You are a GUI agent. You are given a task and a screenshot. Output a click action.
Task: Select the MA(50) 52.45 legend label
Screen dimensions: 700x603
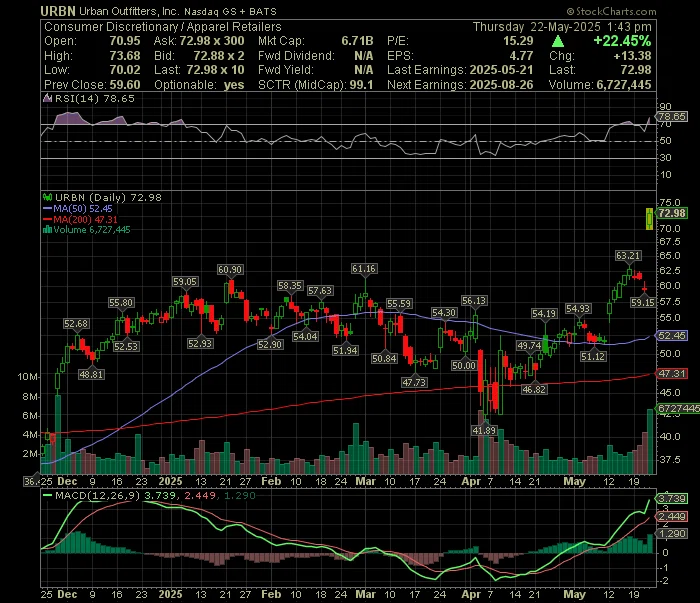pos(83,208)
